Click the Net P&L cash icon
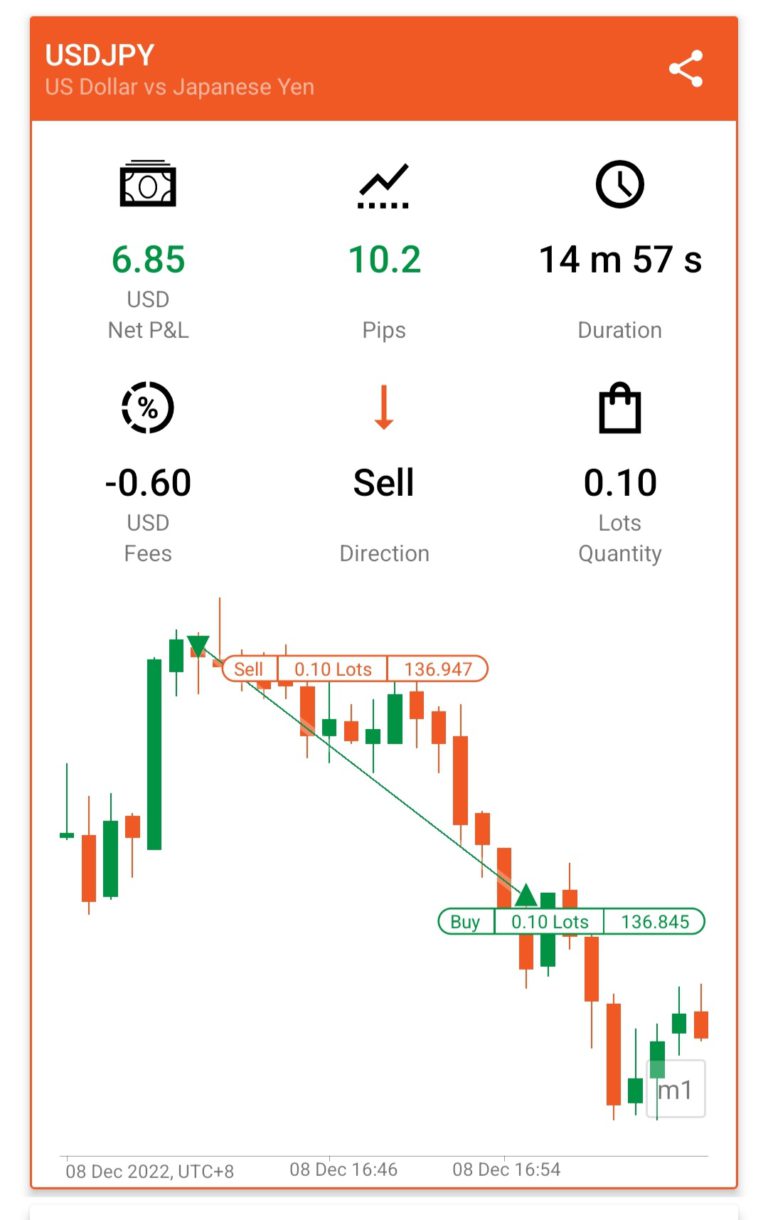Screen dimensions: 768x1220 [x=148, y=185]
